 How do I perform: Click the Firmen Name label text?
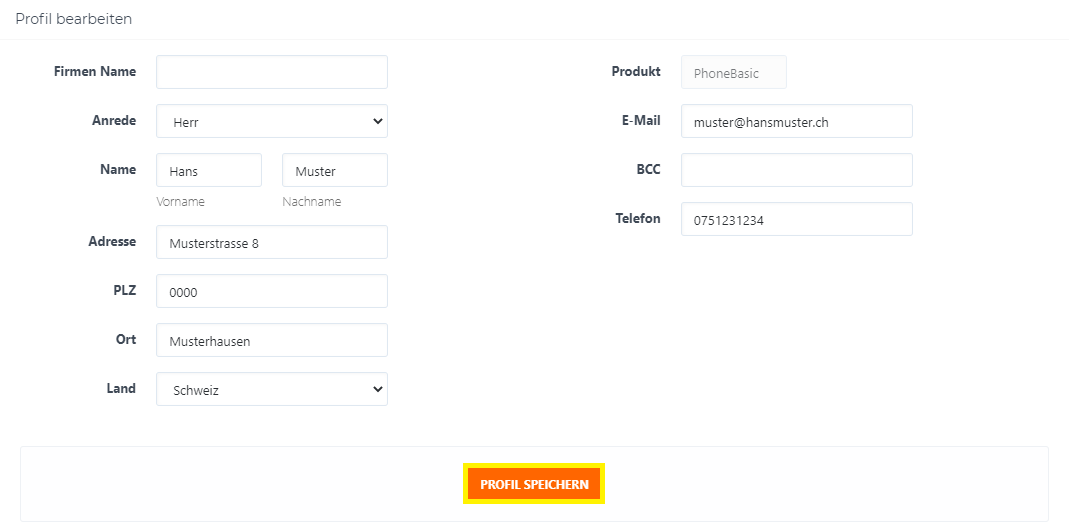click(x=95, y=72)
